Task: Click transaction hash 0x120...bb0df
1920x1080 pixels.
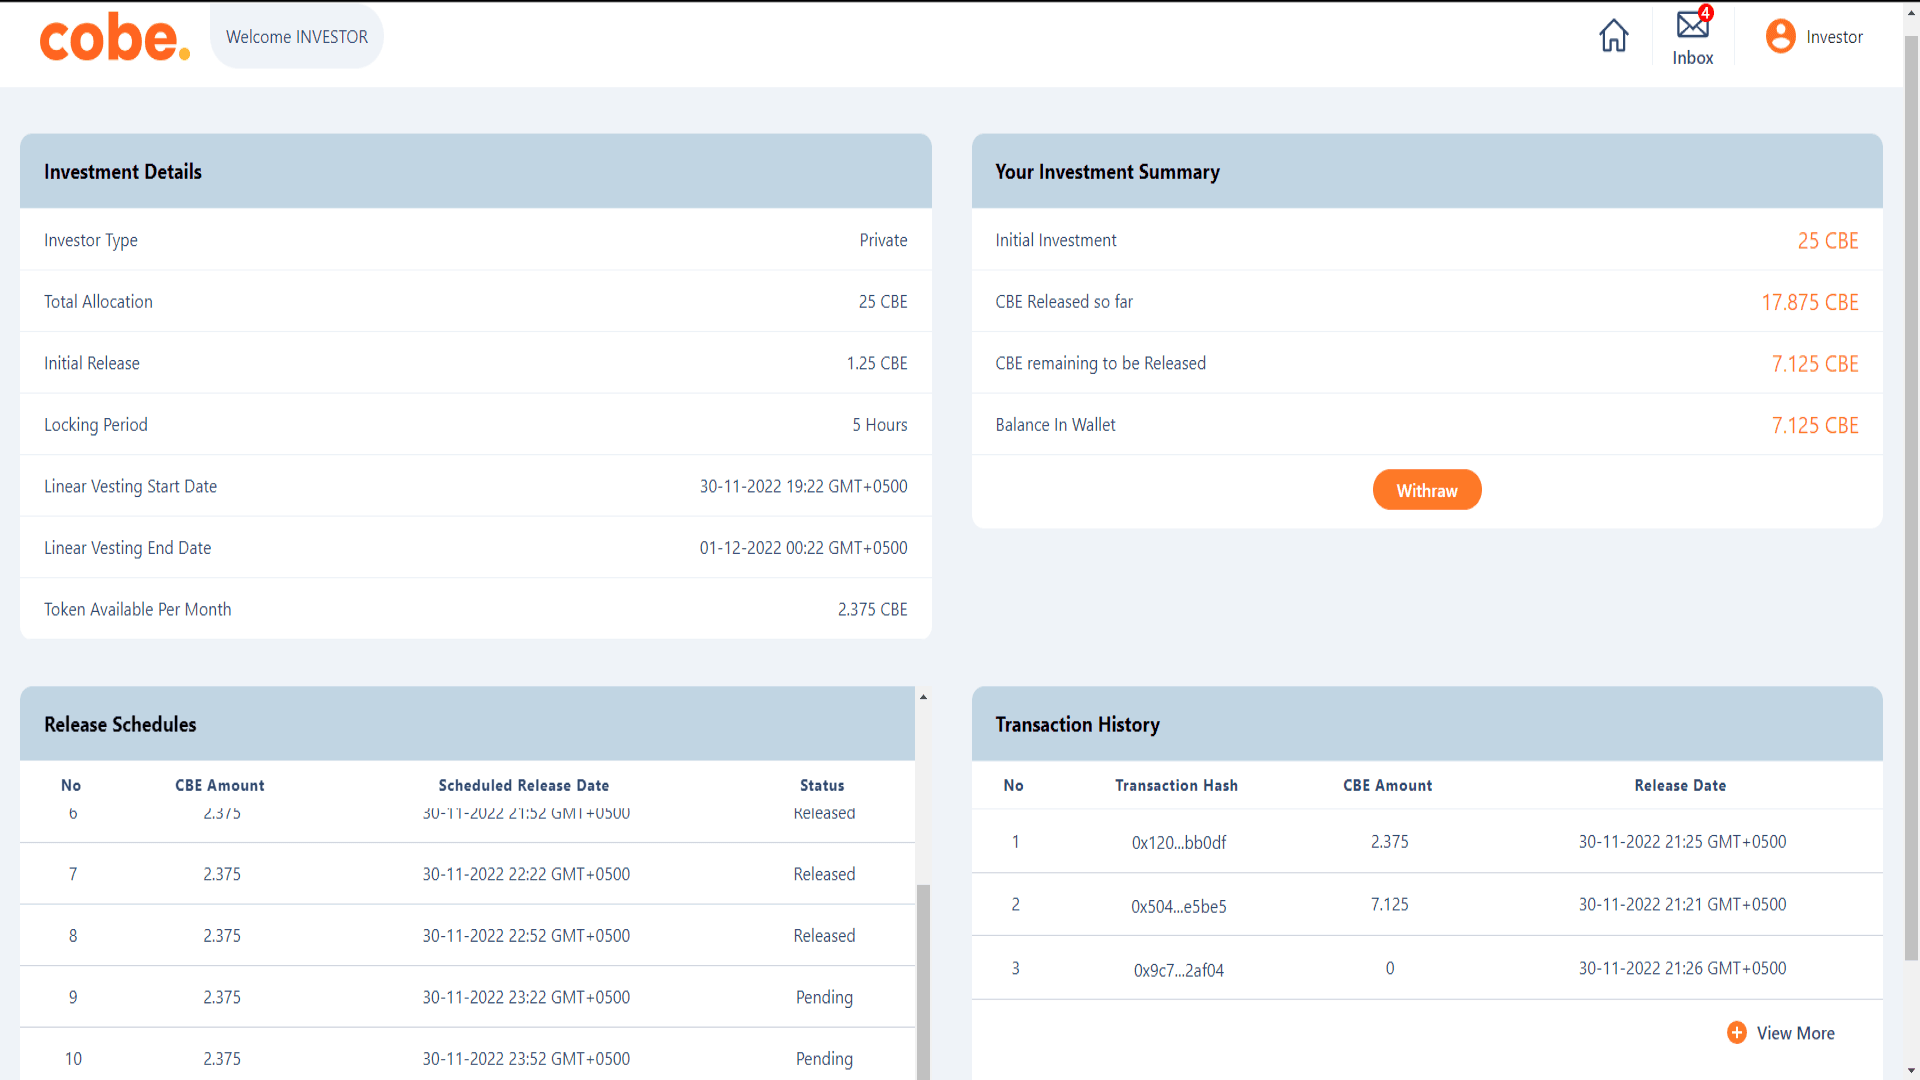Action: click(x=1178, y=843)
